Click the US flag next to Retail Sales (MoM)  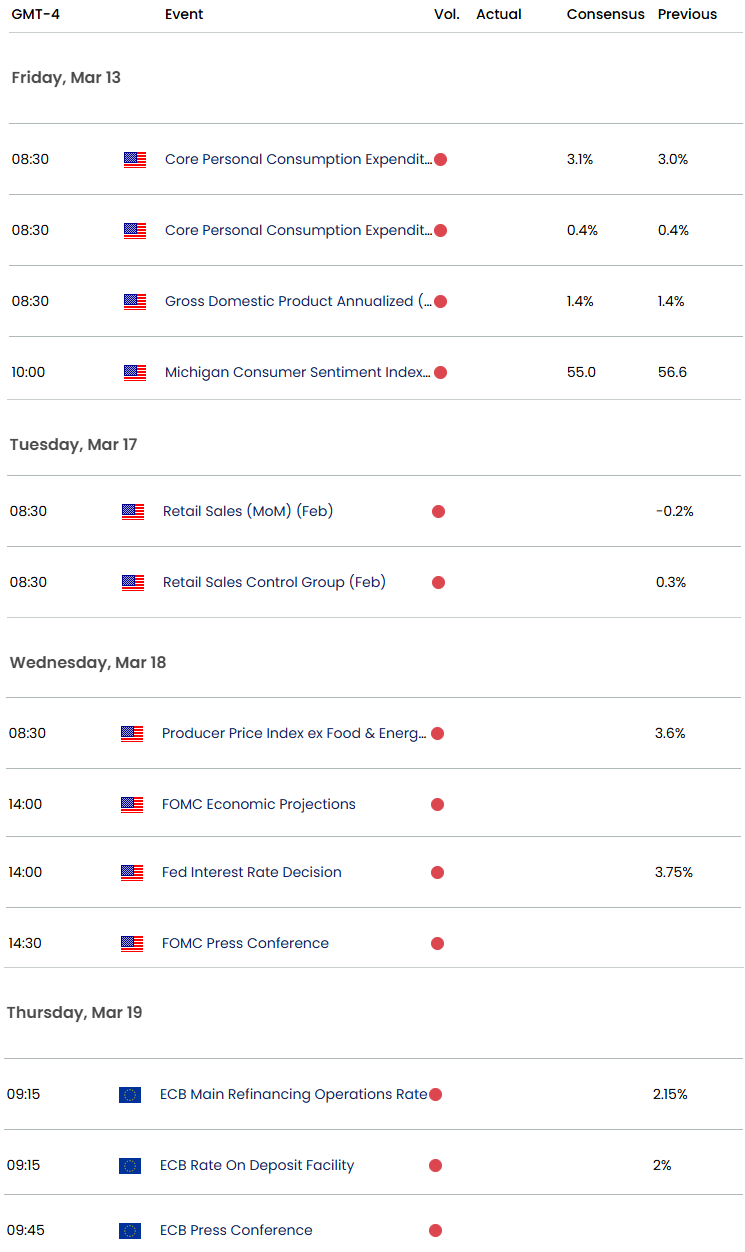(x=133, y=512)
